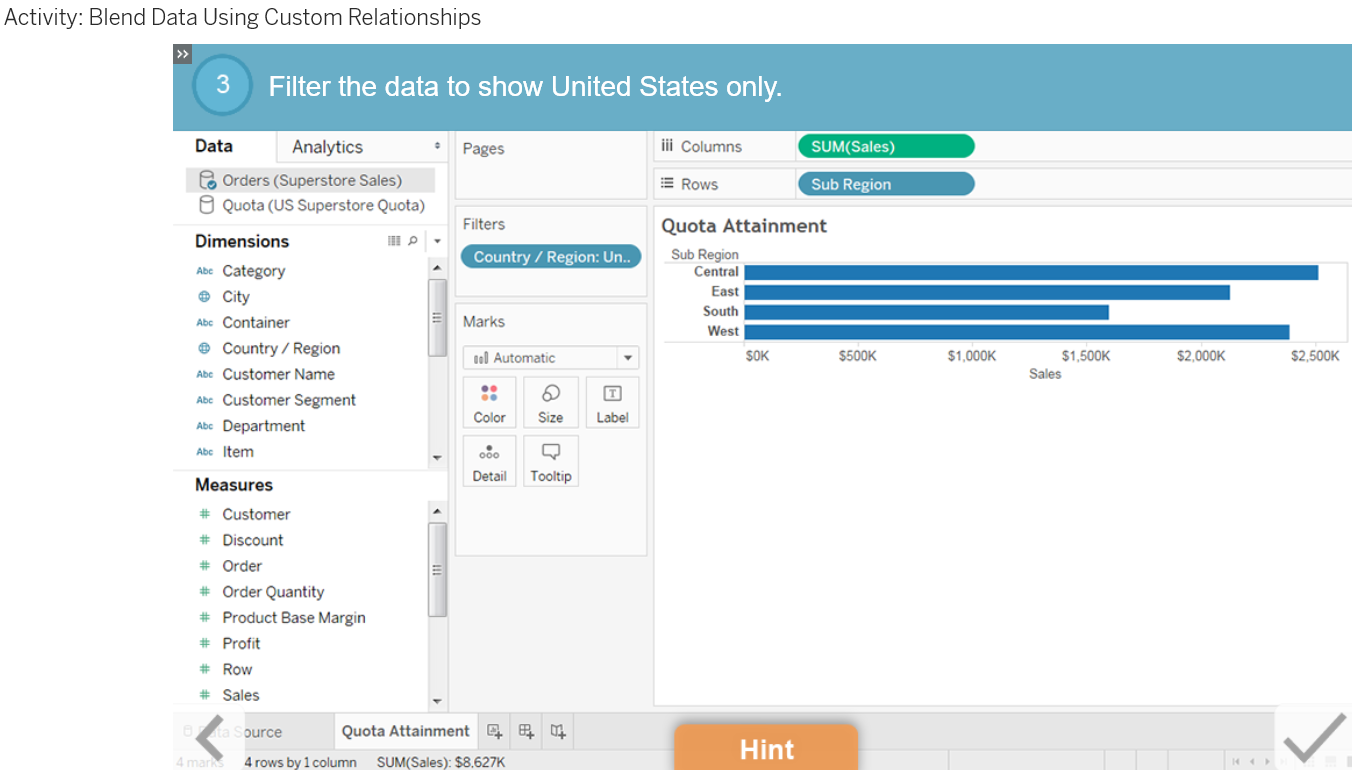Open Data/Analytics pane switcher arrows
This screenshot has height=770, width=1352.
[437, 147]
